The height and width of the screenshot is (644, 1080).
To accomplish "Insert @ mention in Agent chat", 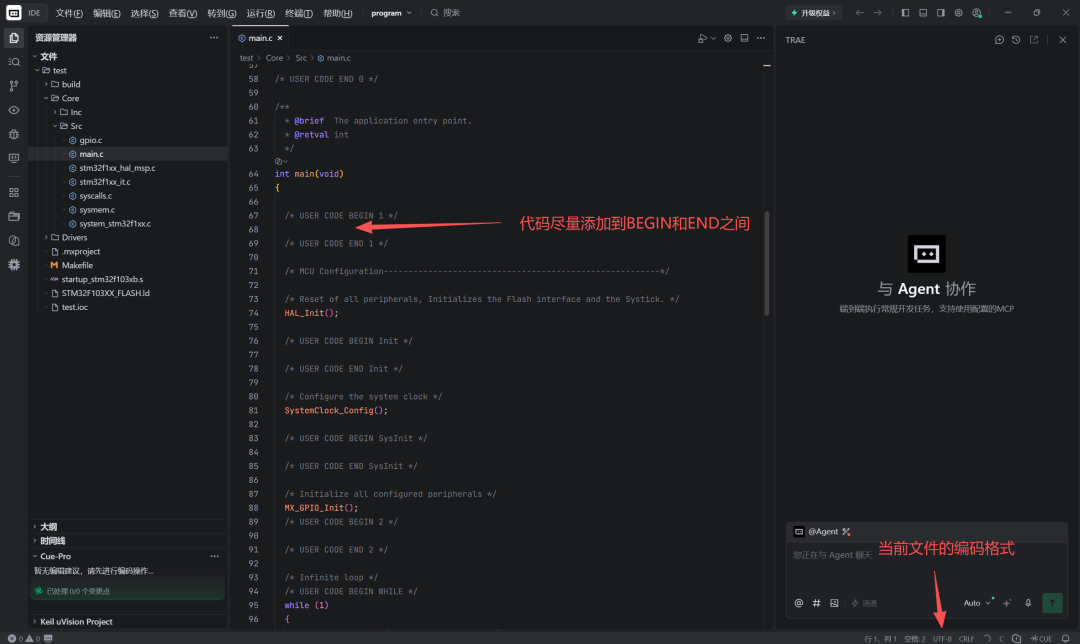I will (x=799, y=603).
